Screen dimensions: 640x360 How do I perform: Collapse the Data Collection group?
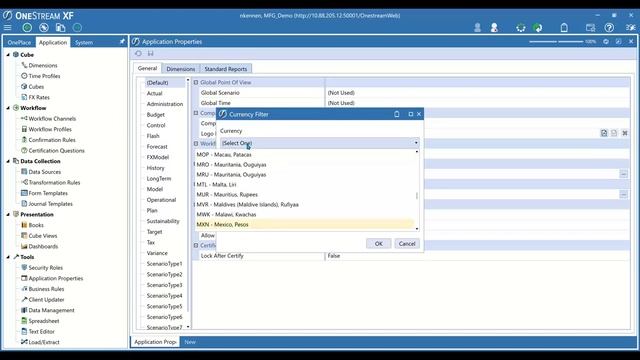coord(8,161)
